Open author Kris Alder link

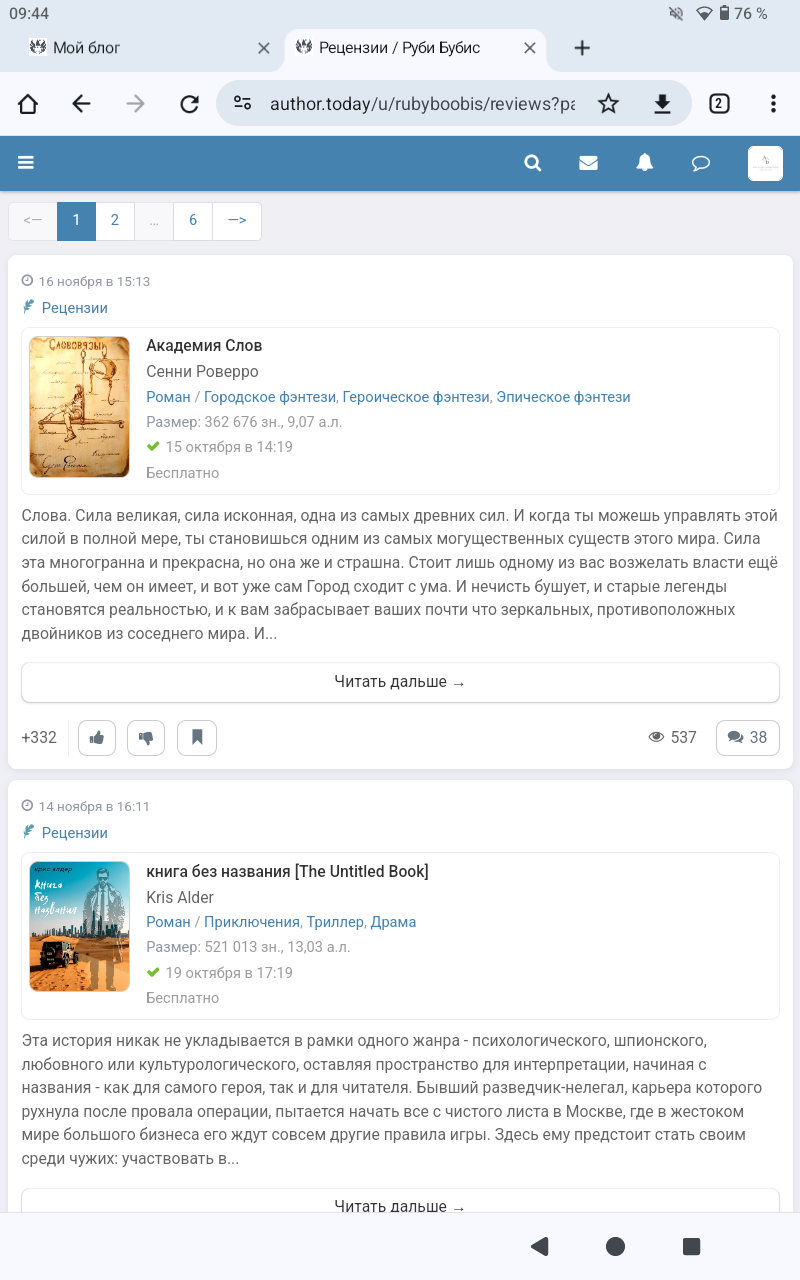pyautogui.click(x=180, y=897)
